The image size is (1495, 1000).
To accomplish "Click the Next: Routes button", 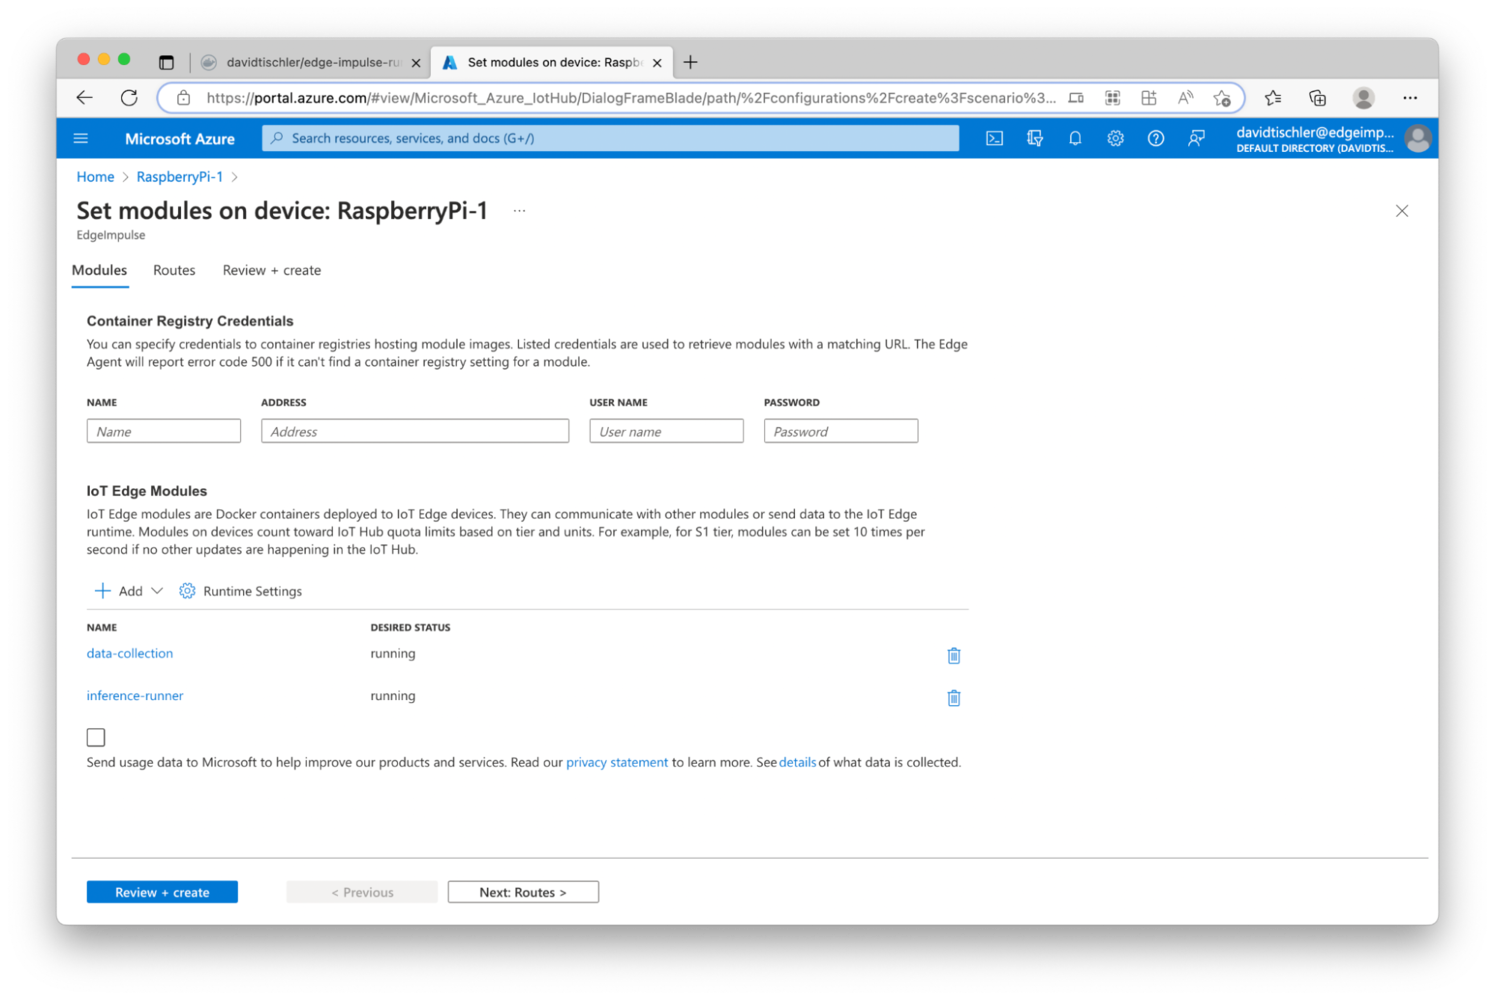I will [523, 892].
